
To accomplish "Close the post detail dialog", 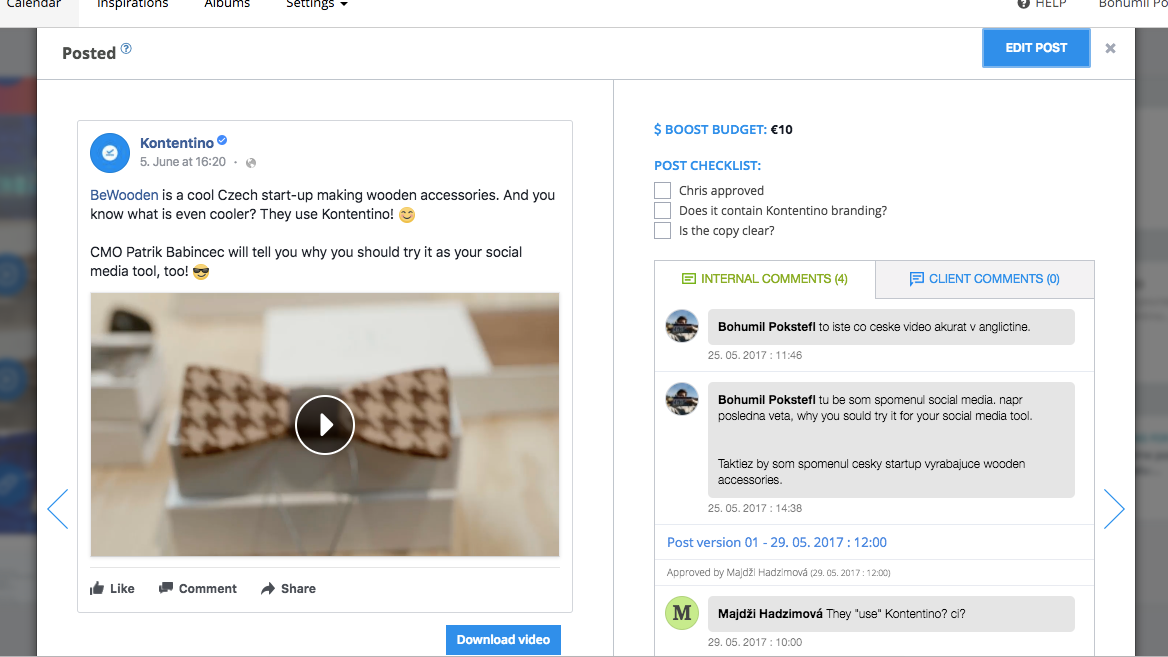I will (1110, 48).
